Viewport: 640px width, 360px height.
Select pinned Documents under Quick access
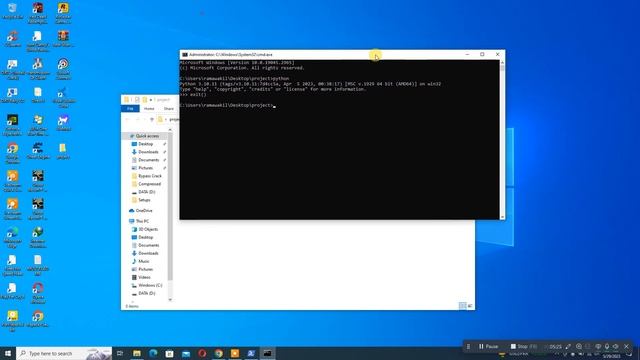(x=149, y=160)
